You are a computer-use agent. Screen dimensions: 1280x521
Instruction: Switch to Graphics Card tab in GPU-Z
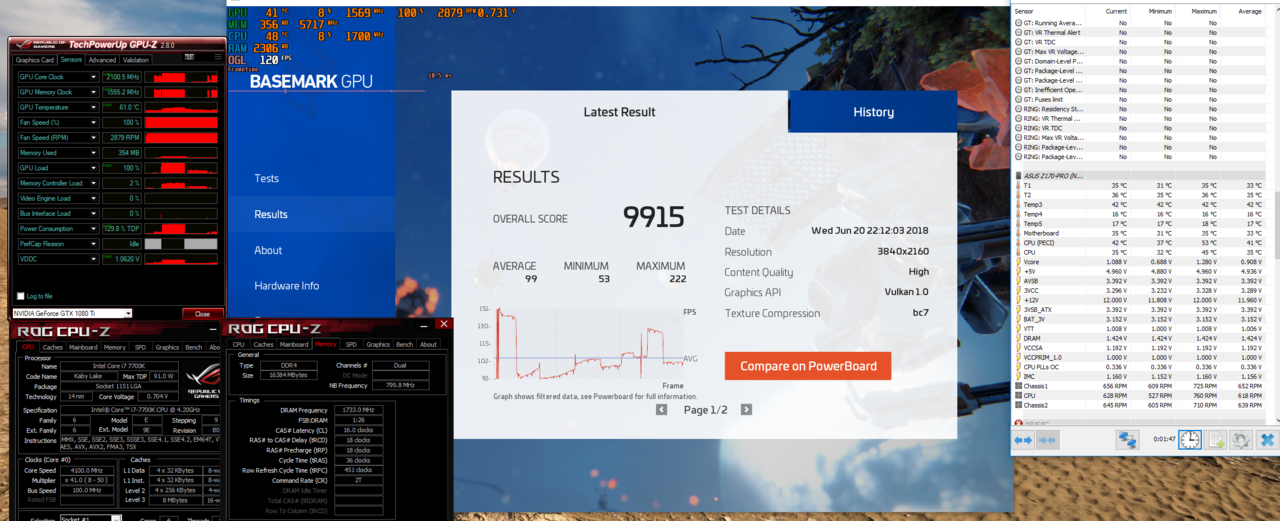coord(34,60)
